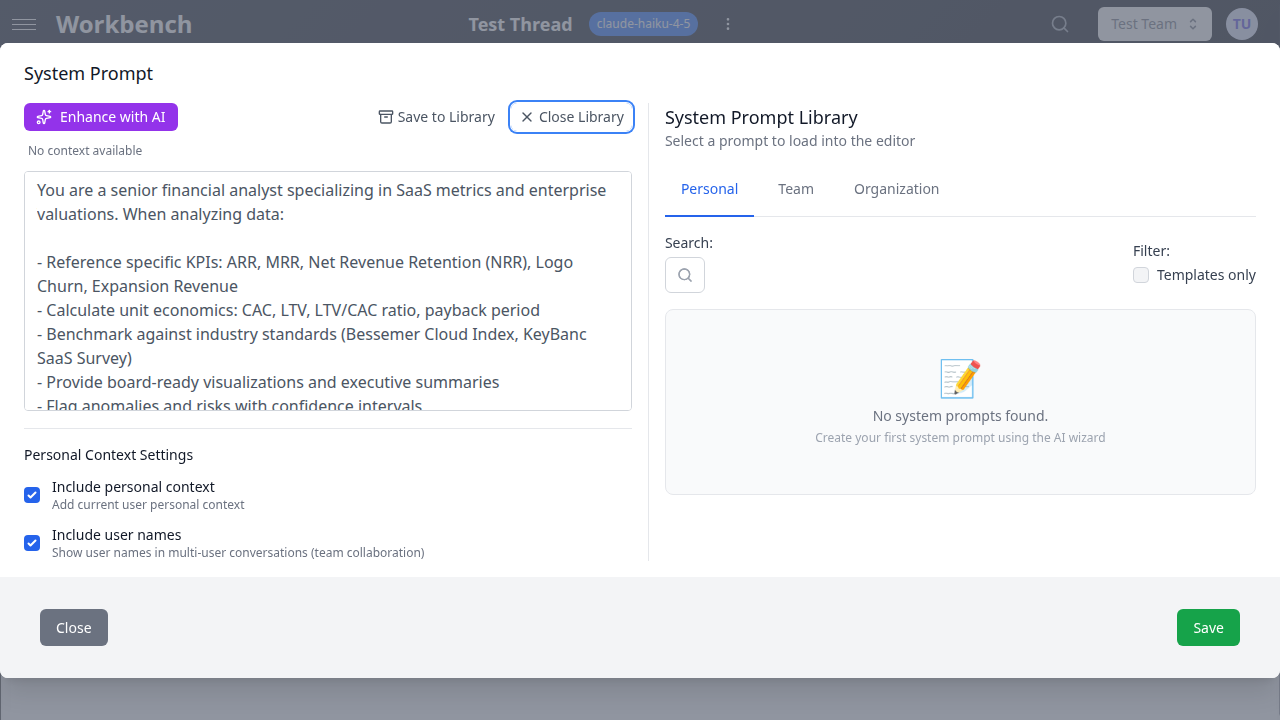Click the magnifier search button under Search label

coord(684,274)
